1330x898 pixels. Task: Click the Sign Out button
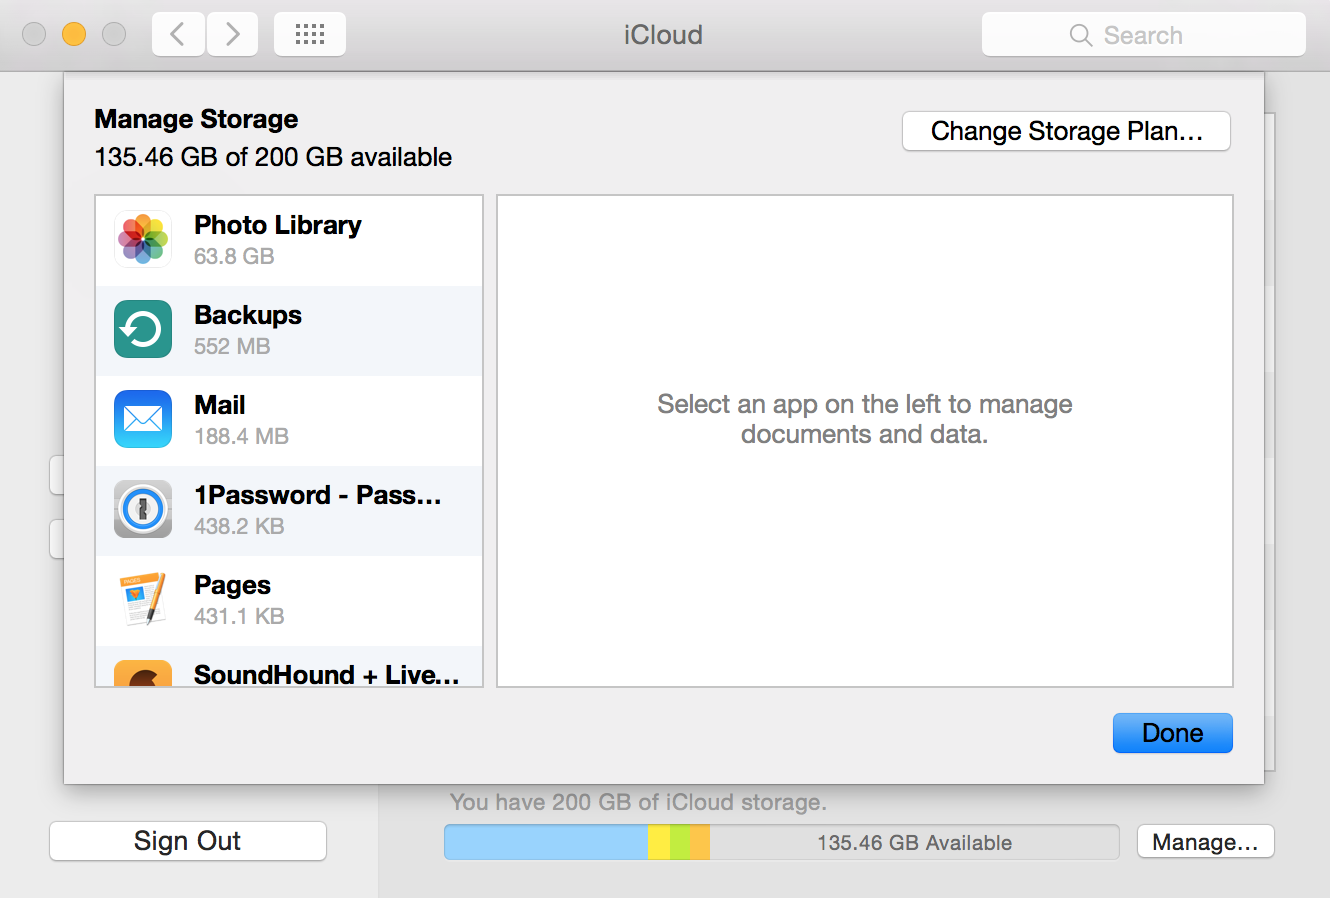(x=188, y=841)
